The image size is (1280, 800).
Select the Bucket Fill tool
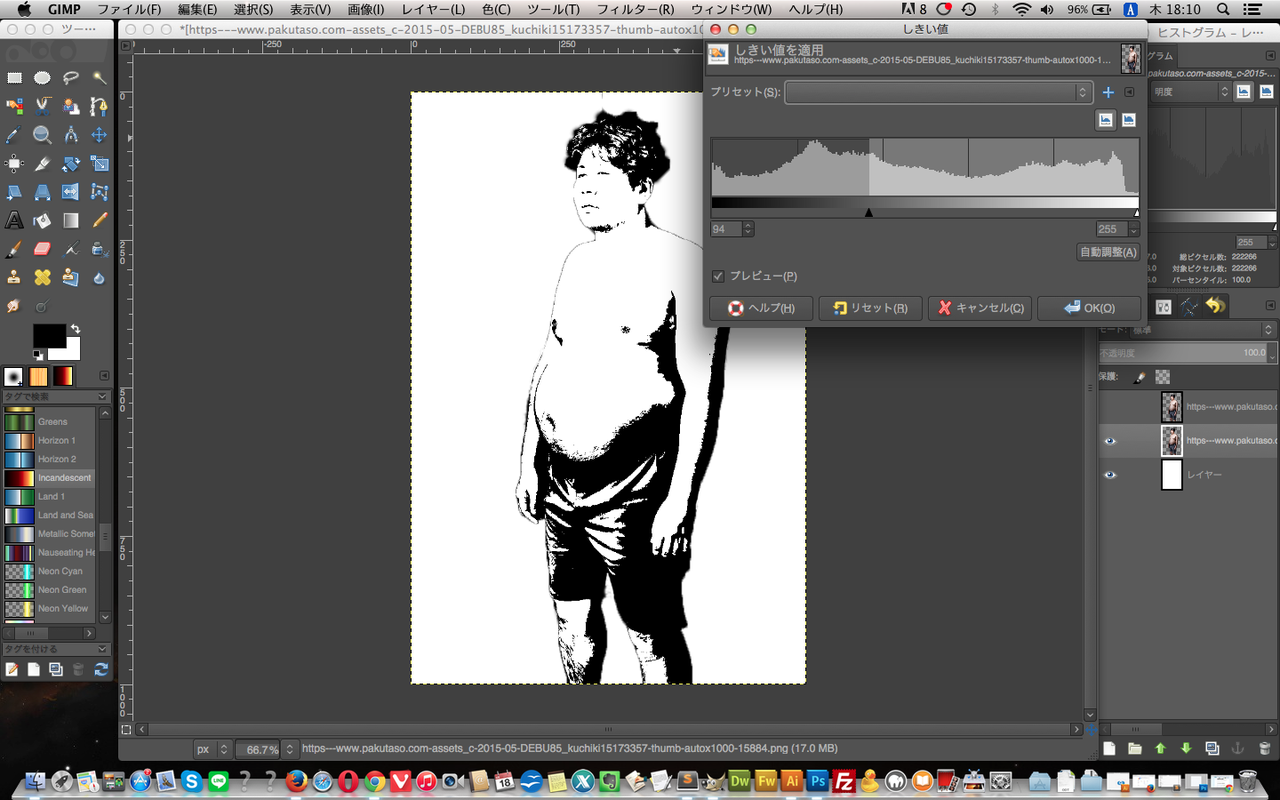[x=42, y=220]
